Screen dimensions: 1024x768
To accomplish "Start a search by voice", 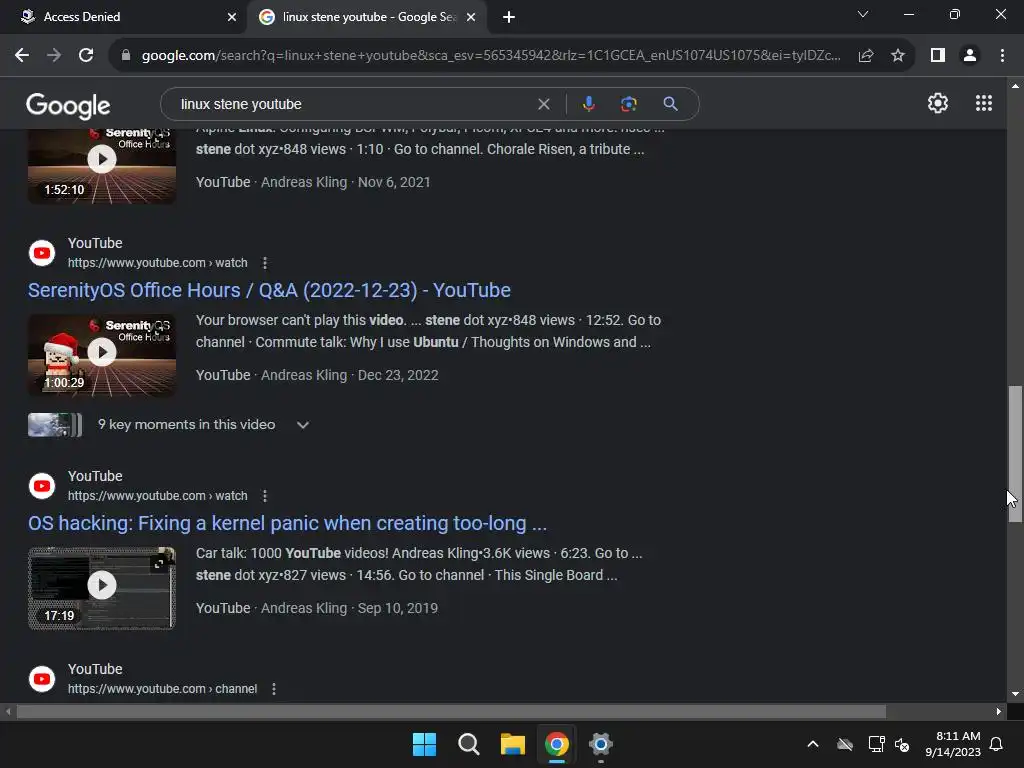I will [588, 104].
